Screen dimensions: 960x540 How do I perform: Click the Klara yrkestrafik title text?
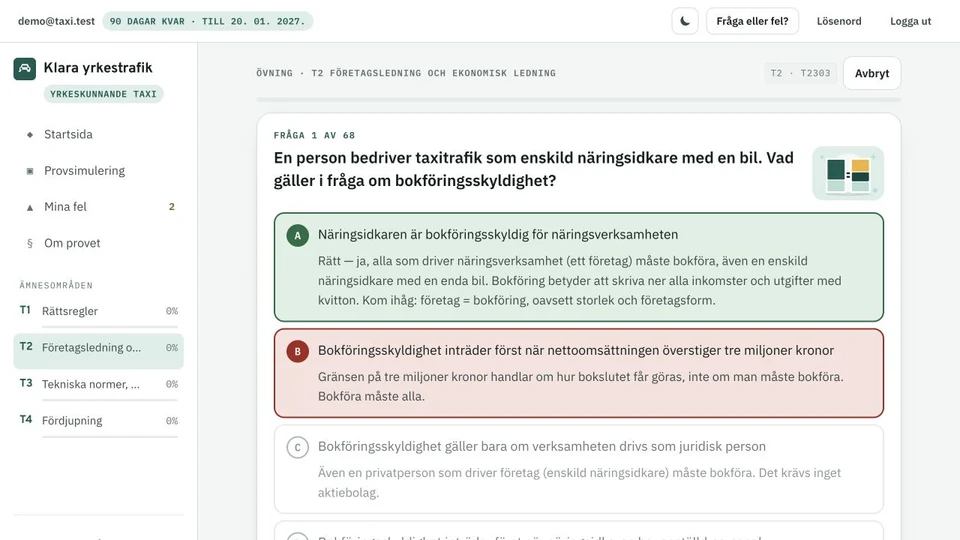click(98, 68)
